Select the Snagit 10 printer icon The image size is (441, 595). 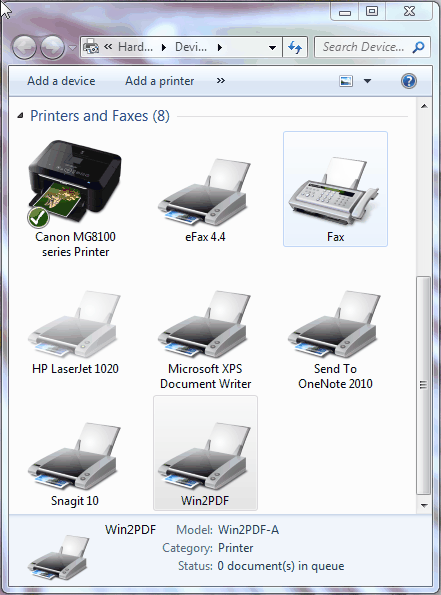[75, 456]
